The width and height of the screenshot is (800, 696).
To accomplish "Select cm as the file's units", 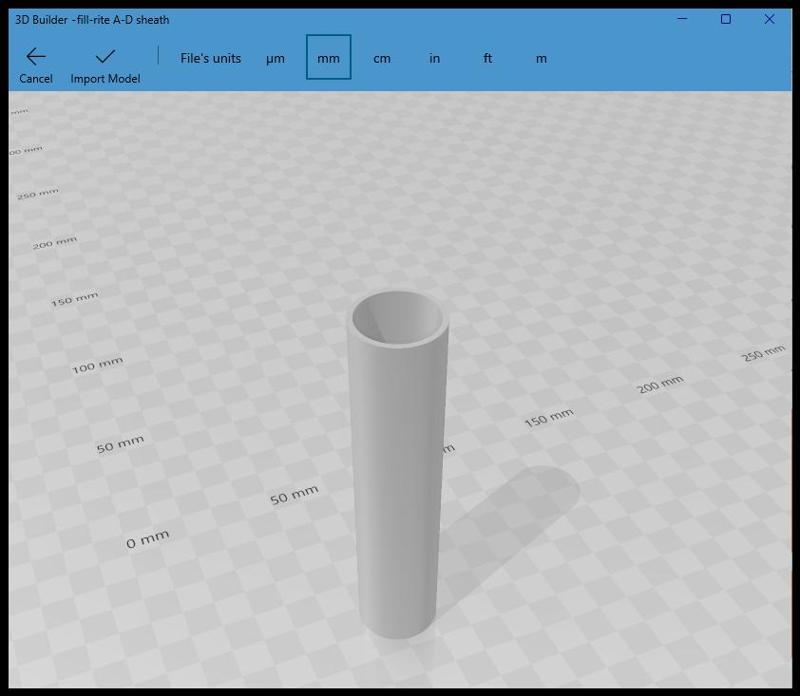I will click(382, 58).
